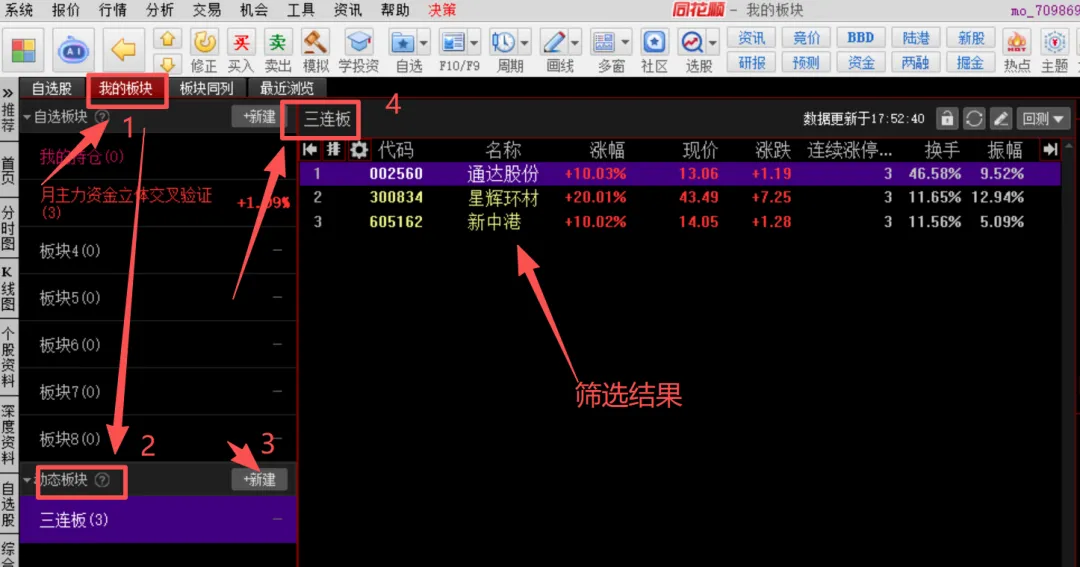The height and width of the screenshot is (567, 1080).
Task: Open the 交易 menu
Action: [x=207, y=10]
